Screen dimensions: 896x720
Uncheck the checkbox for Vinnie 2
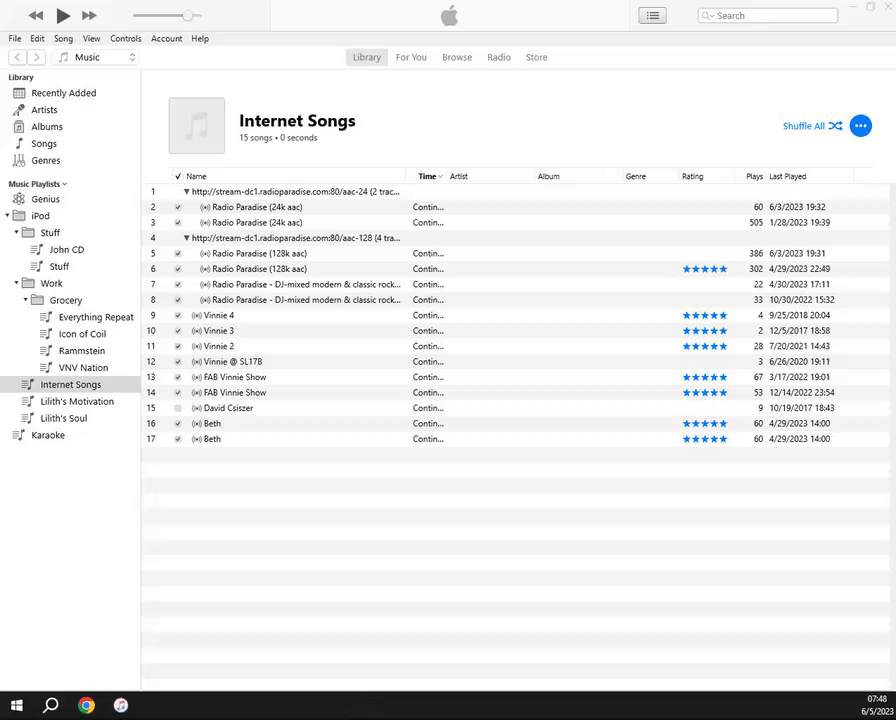(178, 346)
